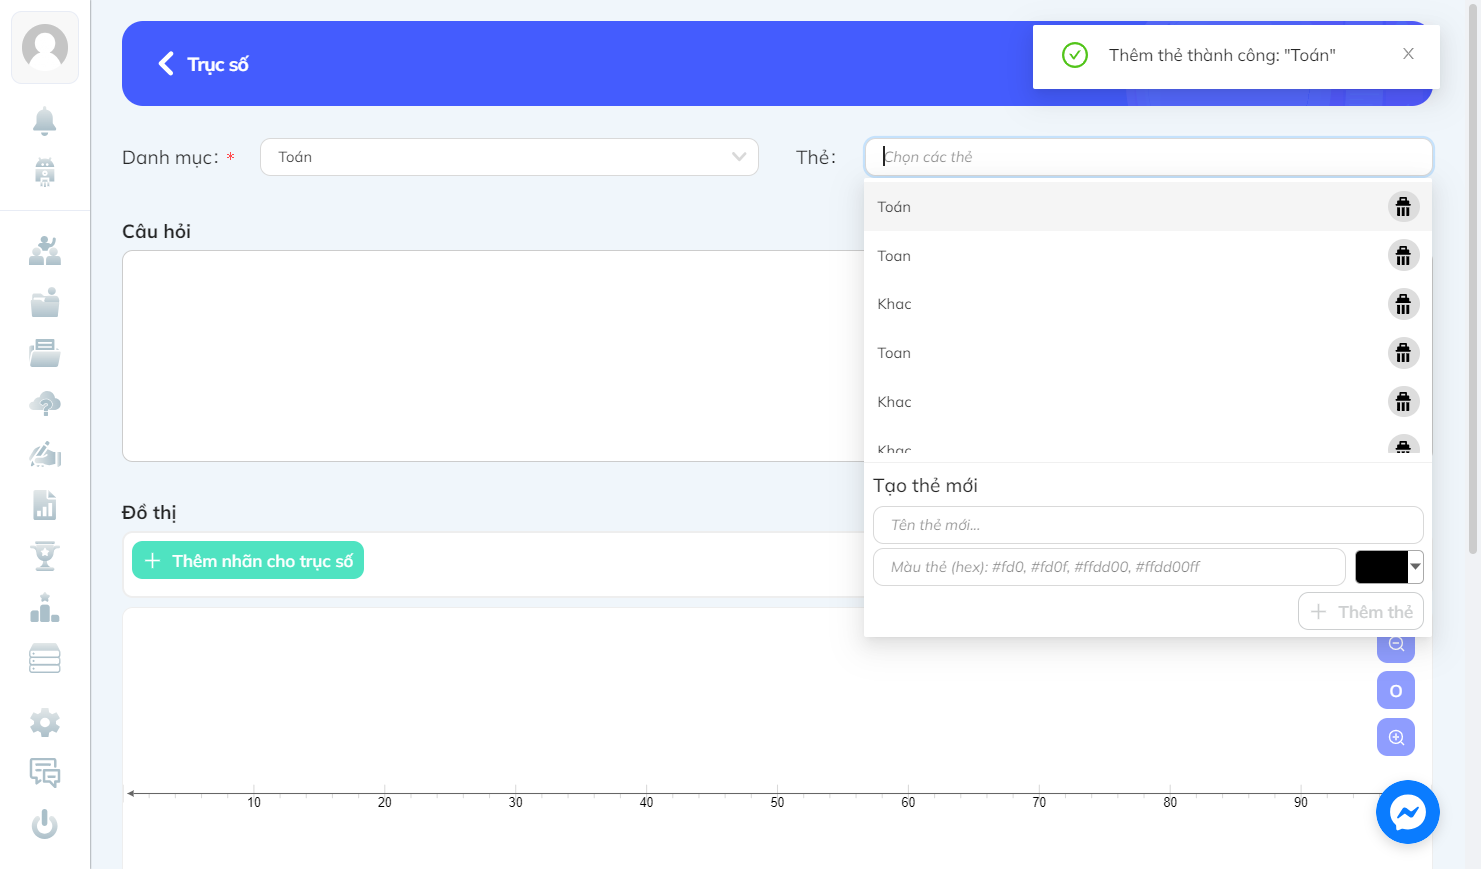This screenshot has height=869, width=1481.
Task: Open the robot assistant icon
Action: pos(45,172)
